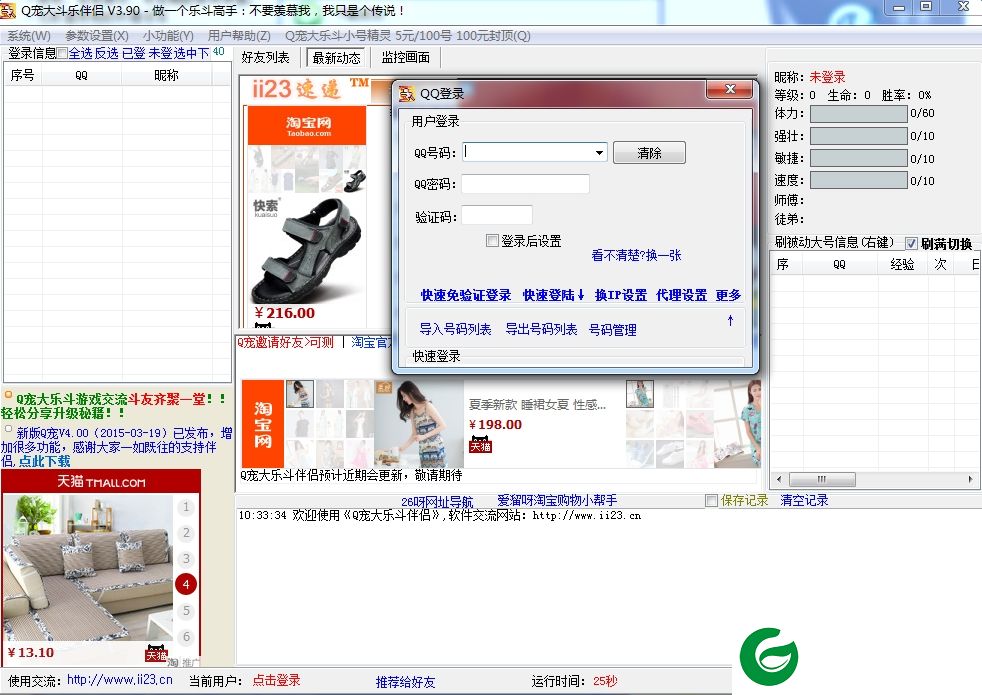Check the 全选 checkbox in login info
This screenshot has width=982, height=695.
click(62, 54)
